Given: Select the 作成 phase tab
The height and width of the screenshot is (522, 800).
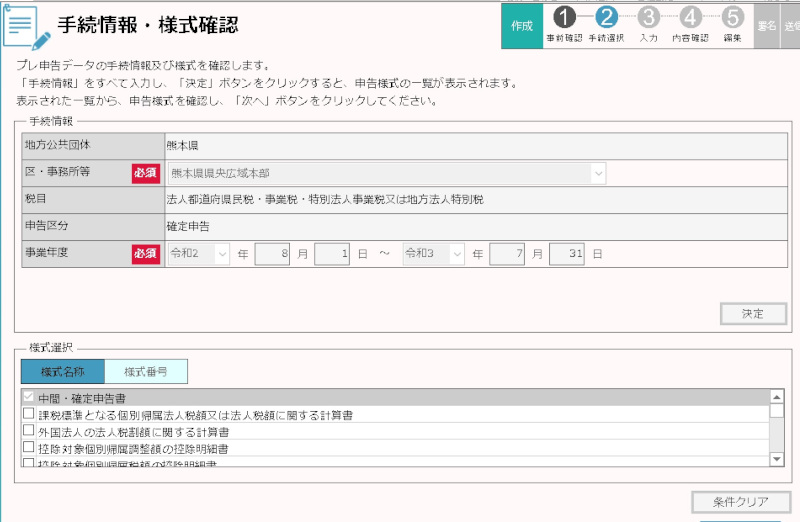Looking at the screenshot, I should coord(522,26).
